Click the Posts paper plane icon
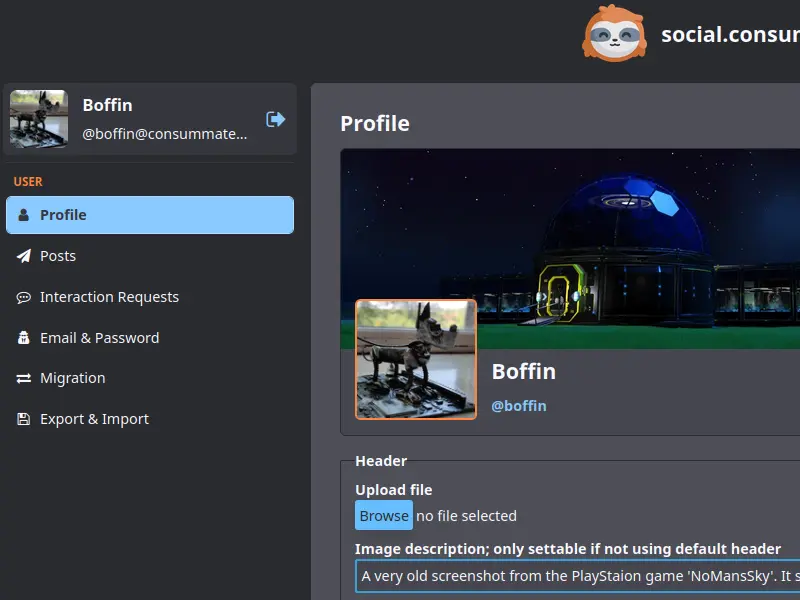The image size is (800, 600). click(x=24, y=256)
